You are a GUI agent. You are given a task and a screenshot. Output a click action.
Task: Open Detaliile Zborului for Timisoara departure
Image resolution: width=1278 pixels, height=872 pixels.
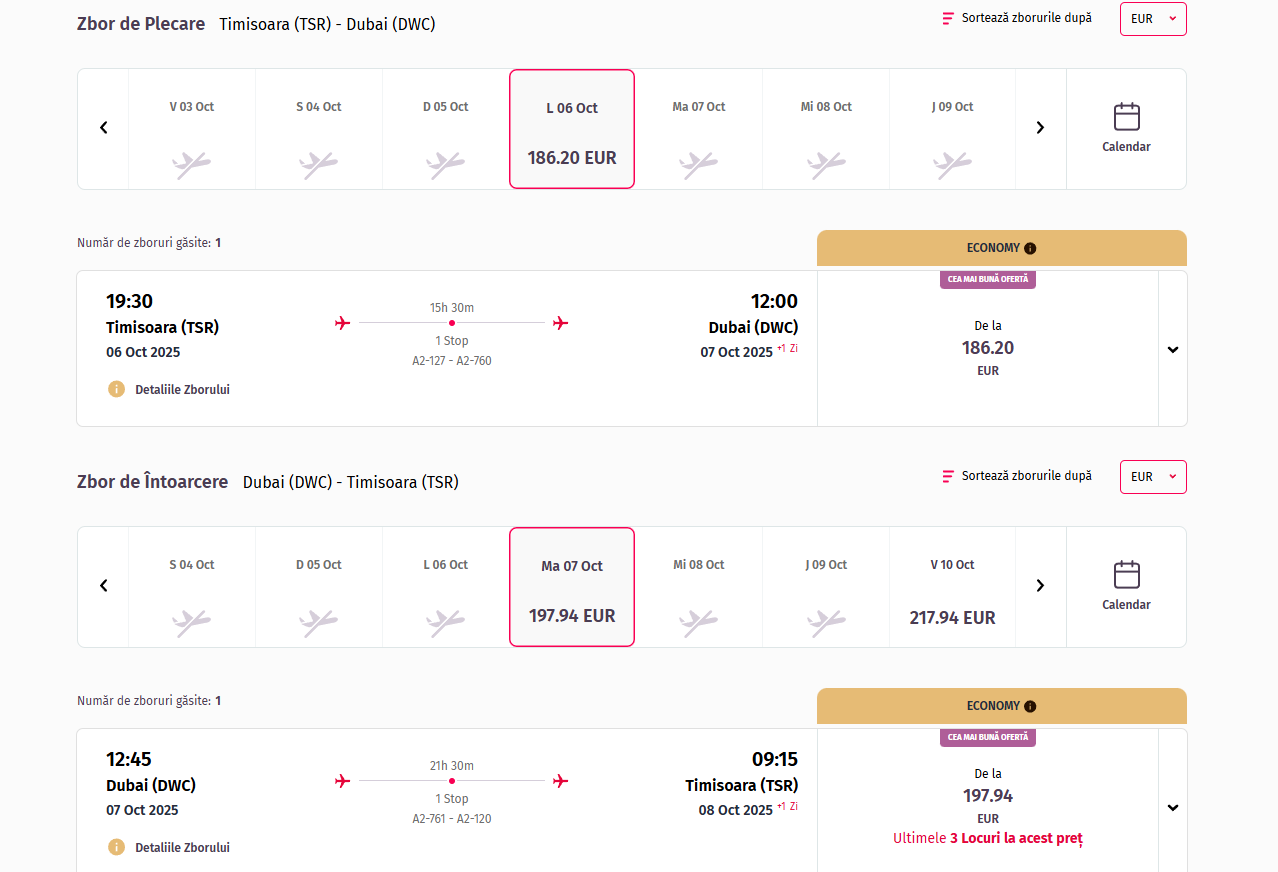tap(181, 390)
